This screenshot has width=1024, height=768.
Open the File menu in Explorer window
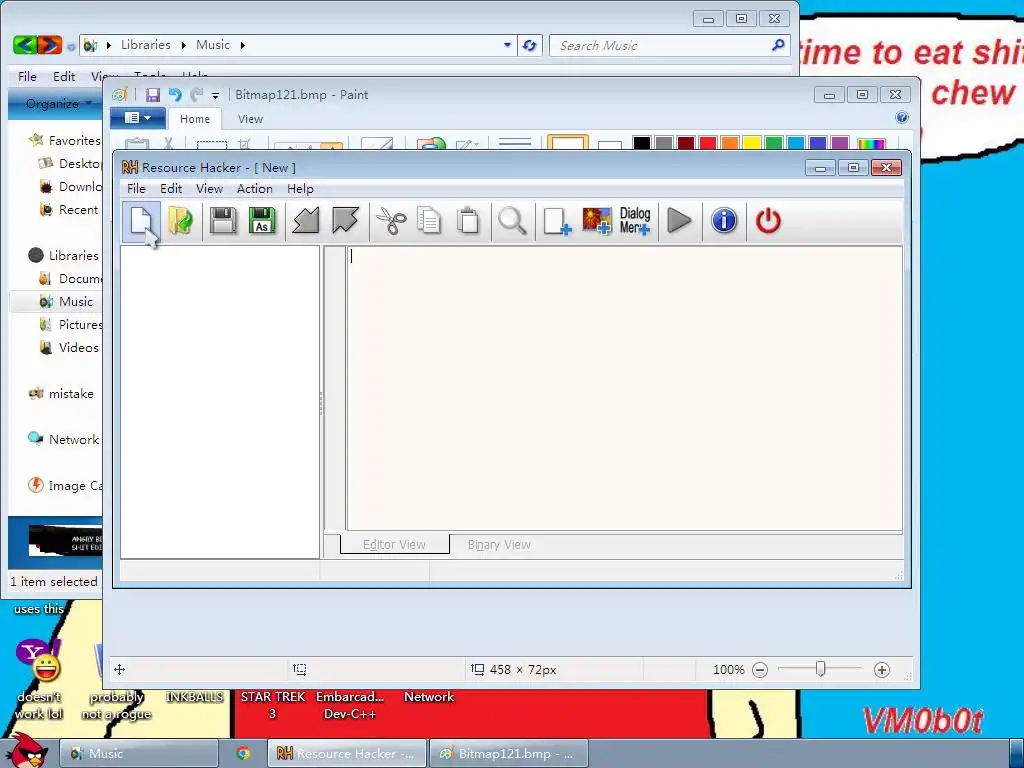(x=27, y=77)
